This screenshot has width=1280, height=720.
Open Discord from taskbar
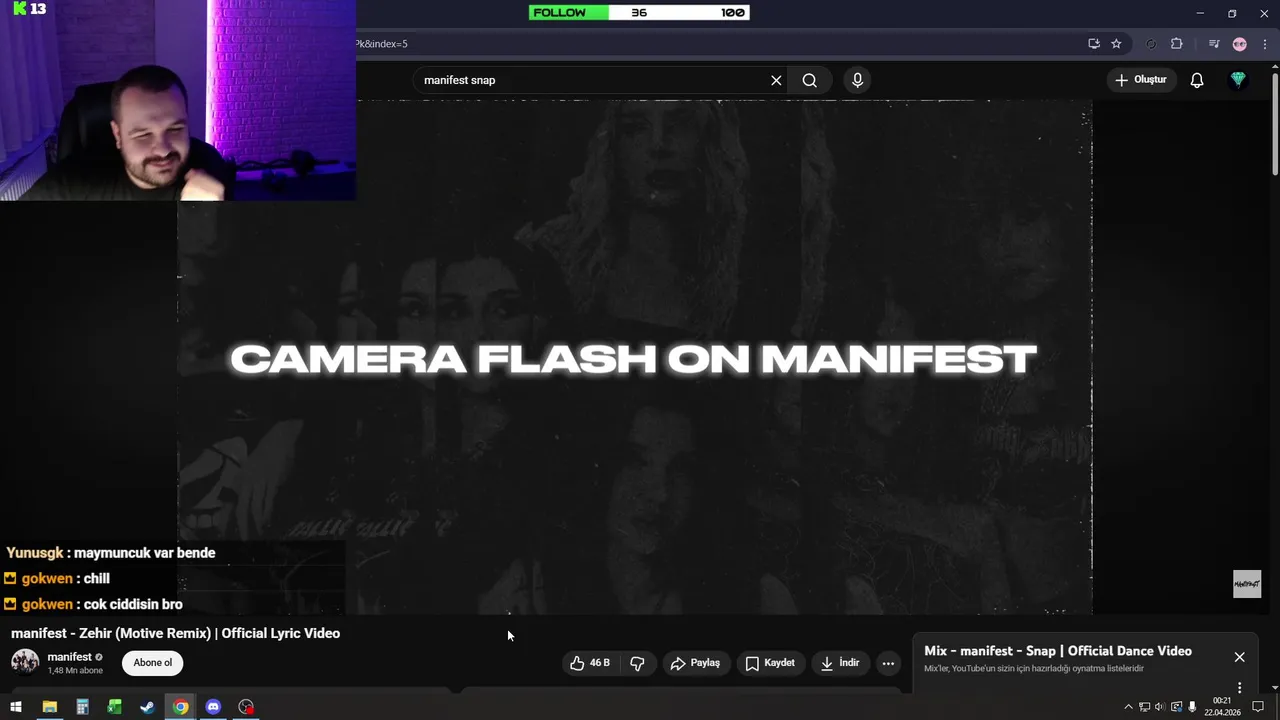tap(213, 707)
